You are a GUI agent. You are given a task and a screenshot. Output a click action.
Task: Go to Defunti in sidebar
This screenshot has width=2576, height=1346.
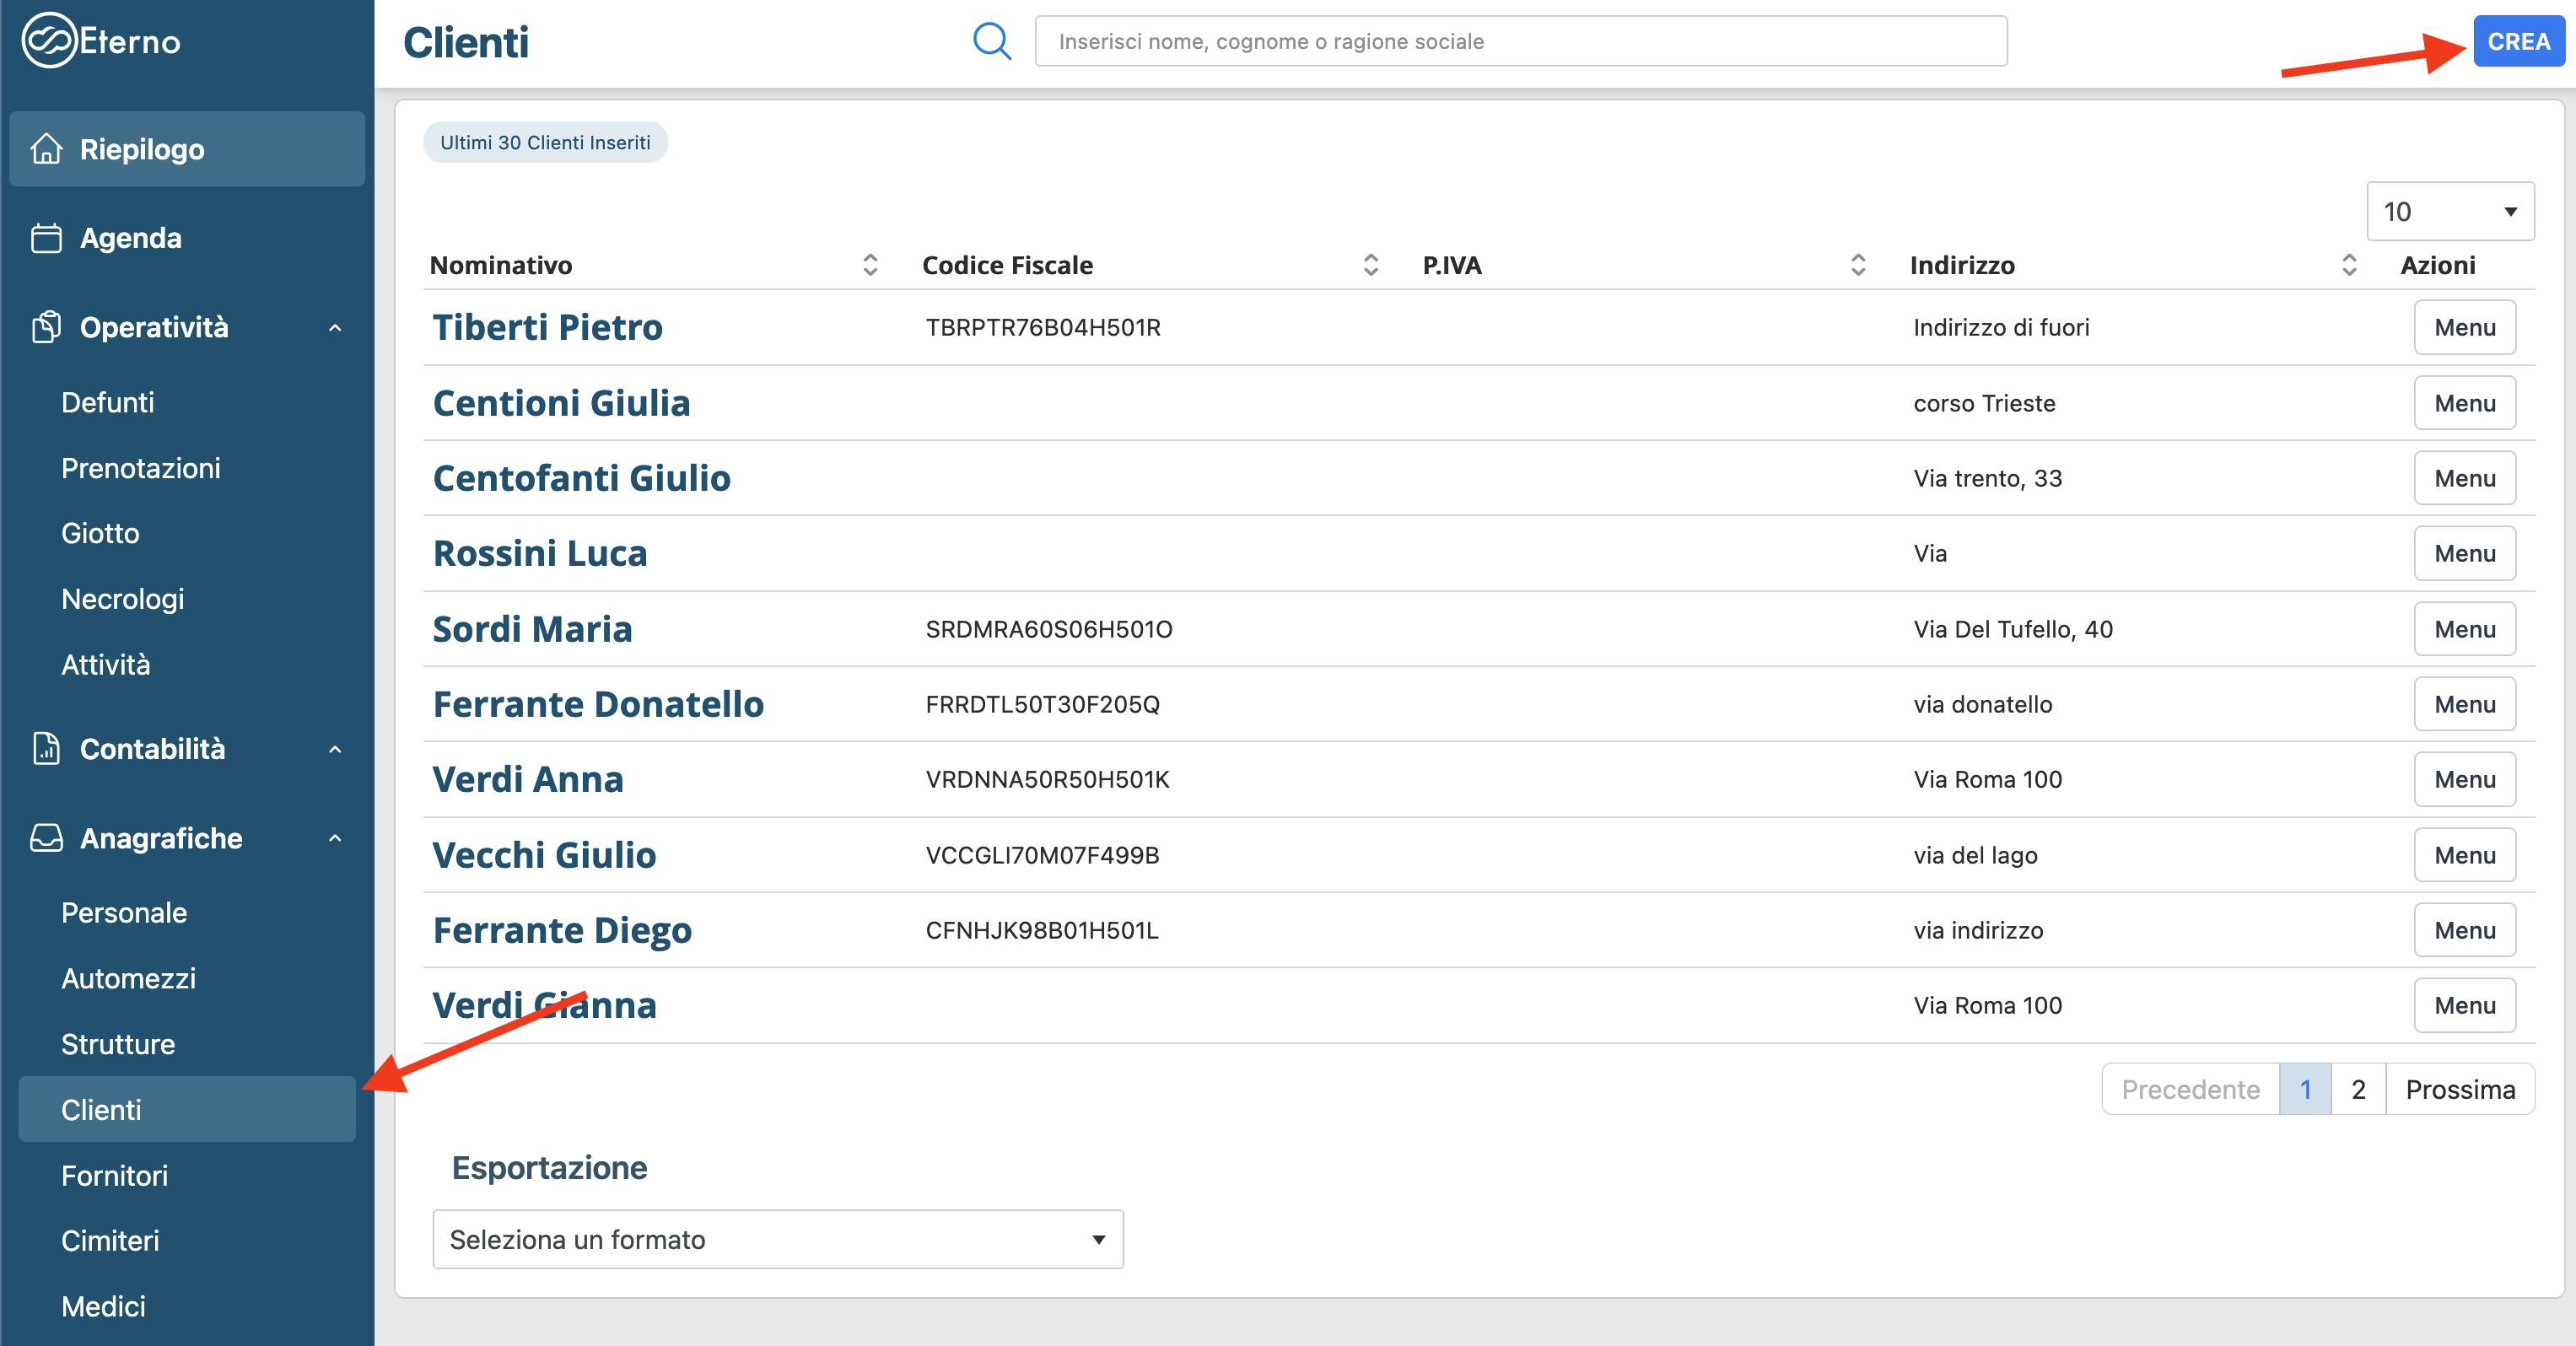[x=107, y=402]
